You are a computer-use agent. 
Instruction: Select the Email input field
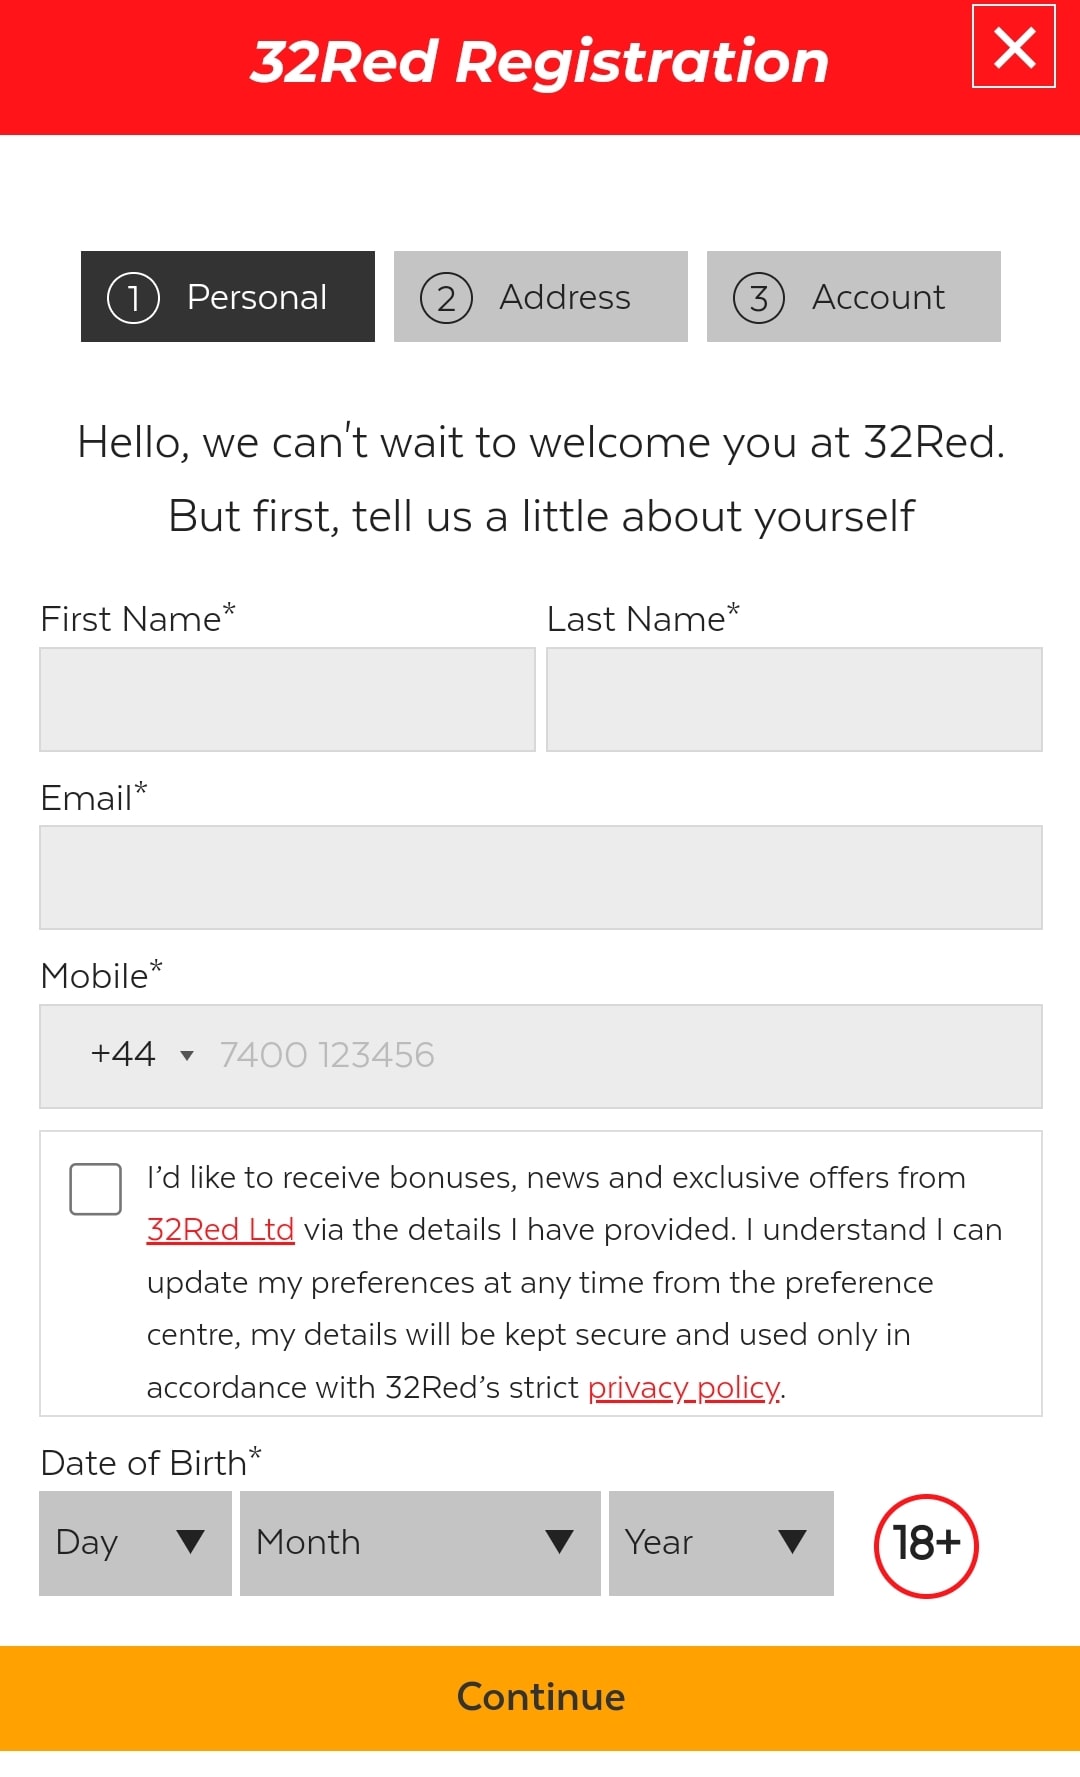tap(540, 877)
